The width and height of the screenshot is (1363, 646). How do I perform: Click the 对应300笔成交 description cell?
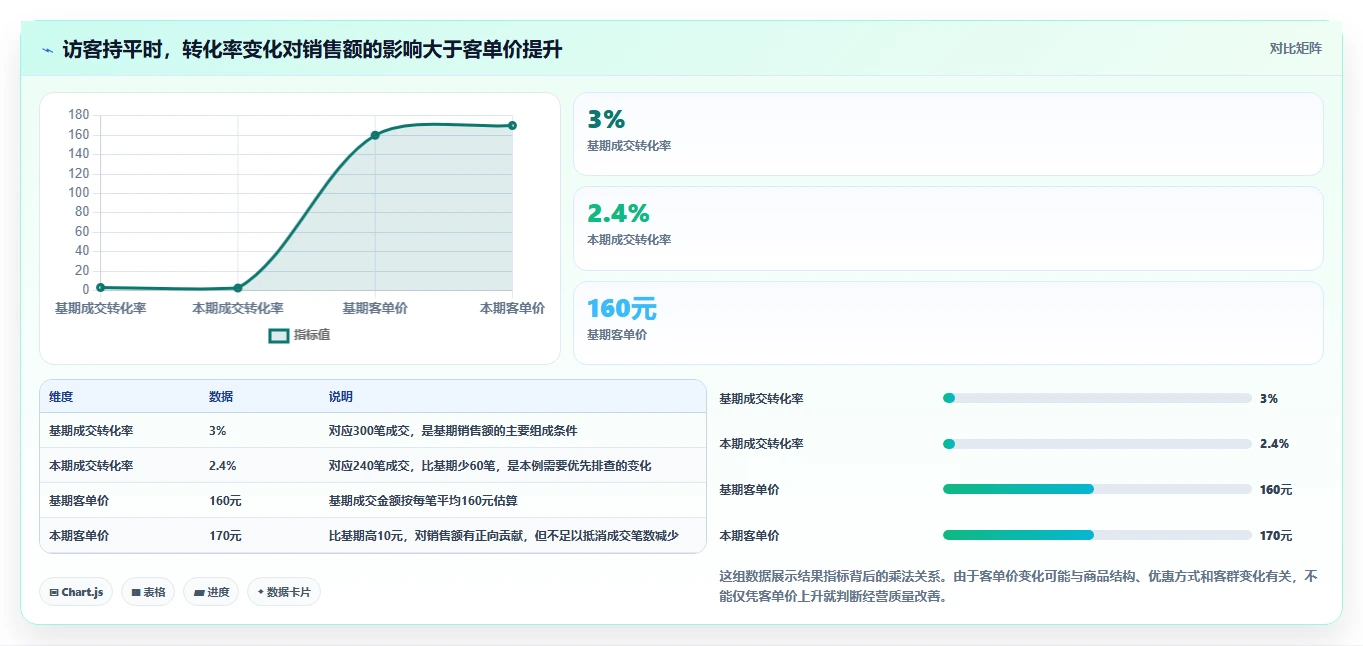click(453, 431)
